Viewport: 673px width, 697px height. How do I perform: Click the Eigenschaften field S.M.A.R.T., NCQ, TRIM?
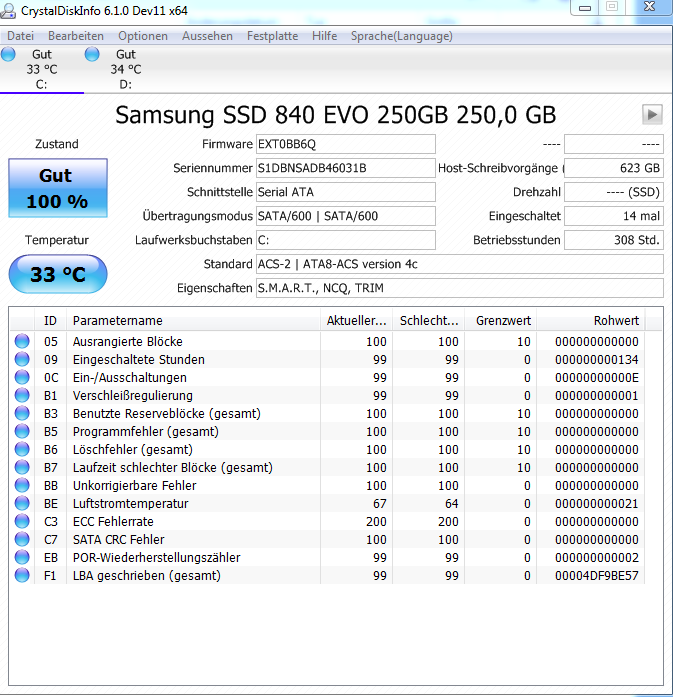460,288
